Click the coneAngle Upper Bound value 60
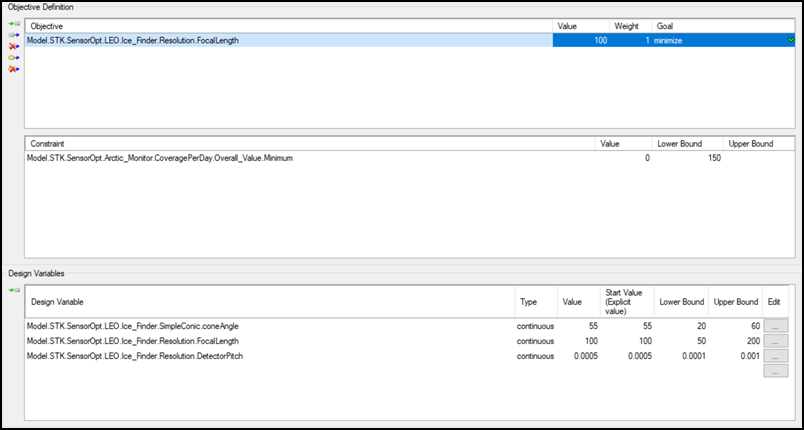This screenshot has width=804, height=430. click(x=736, y=326)
